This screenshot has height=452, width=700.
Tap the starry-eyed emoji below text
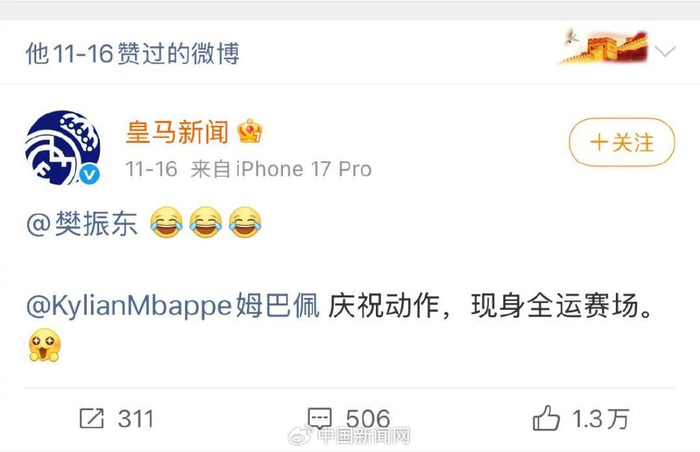(44, 345)
